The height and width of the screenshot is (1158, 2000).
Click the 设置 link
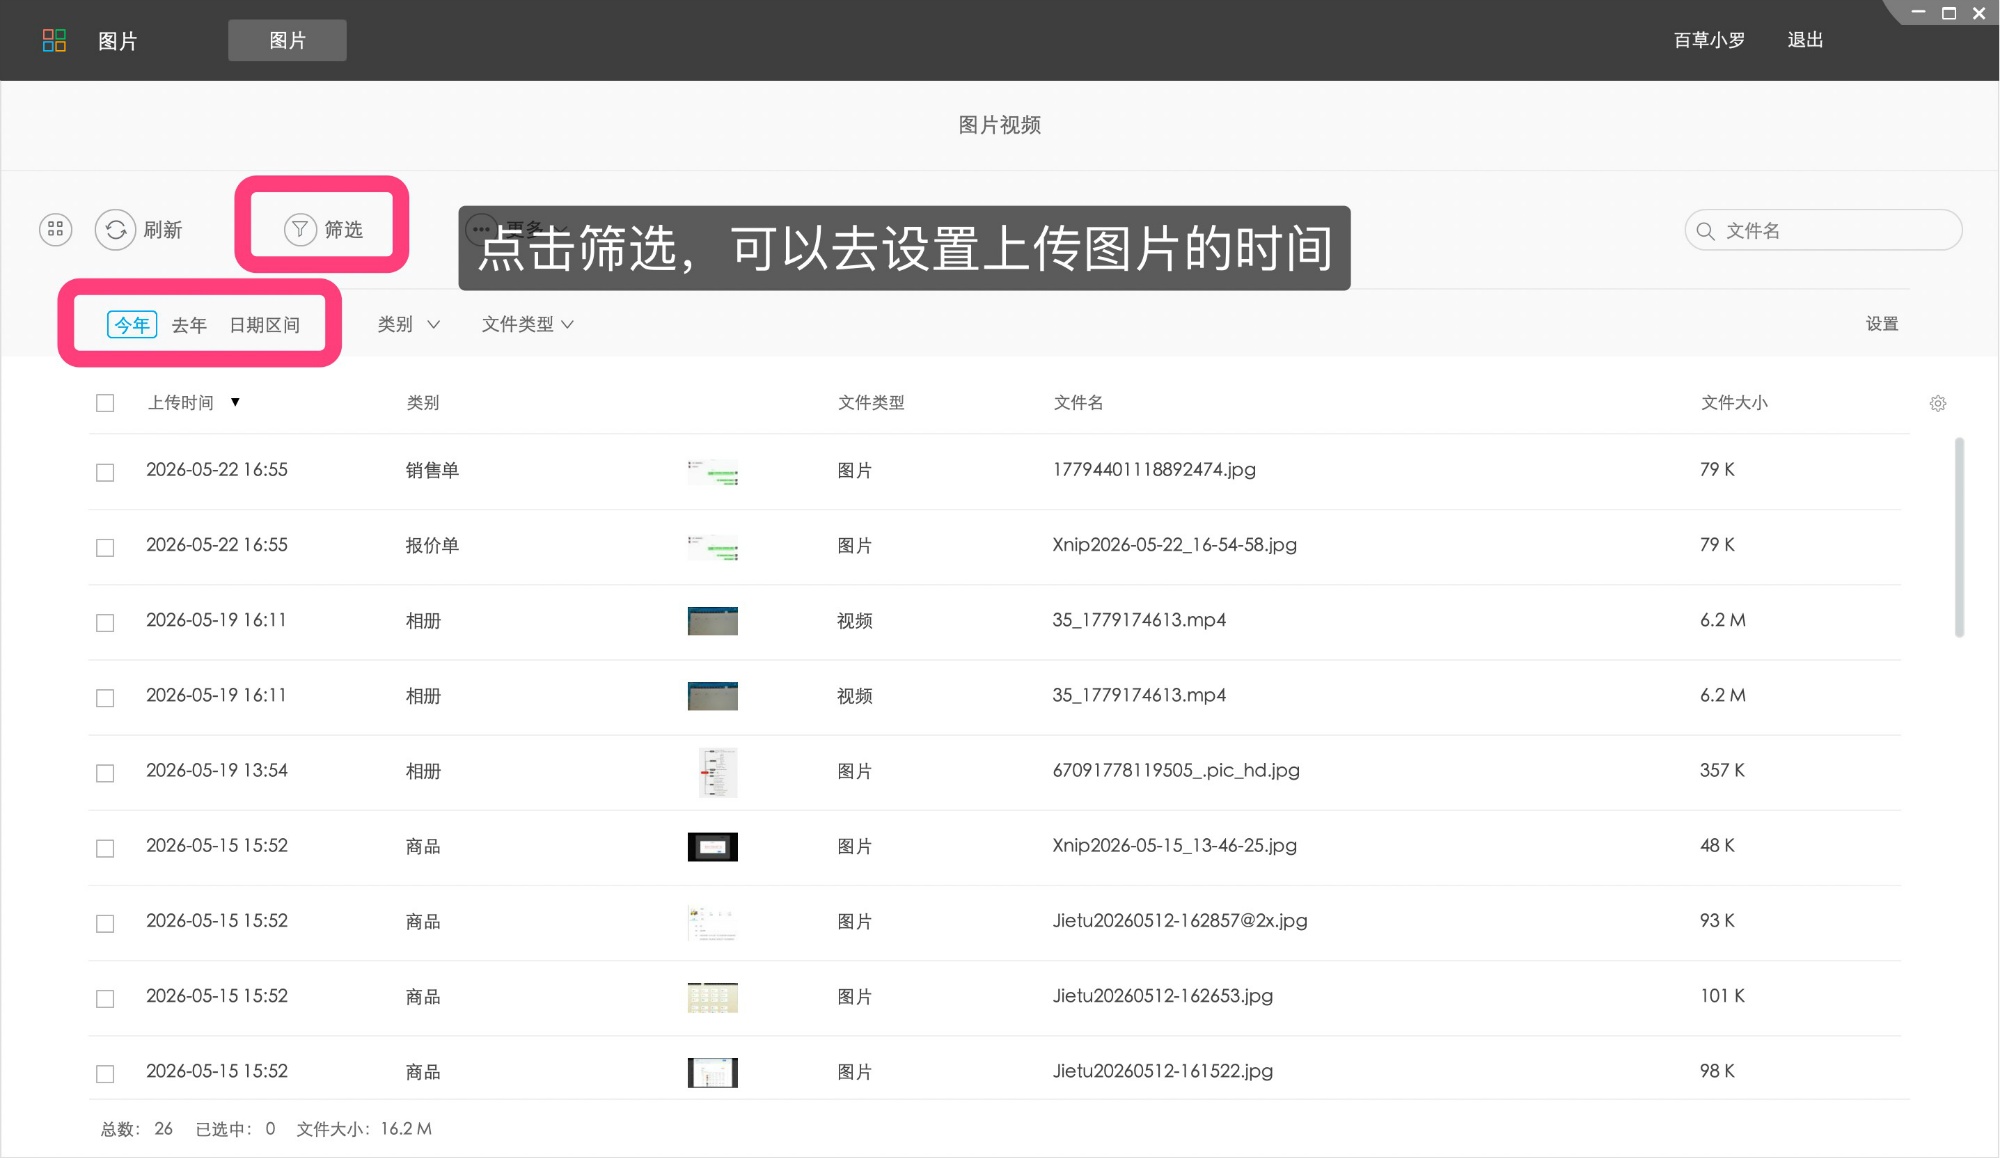click(1882, 324)
